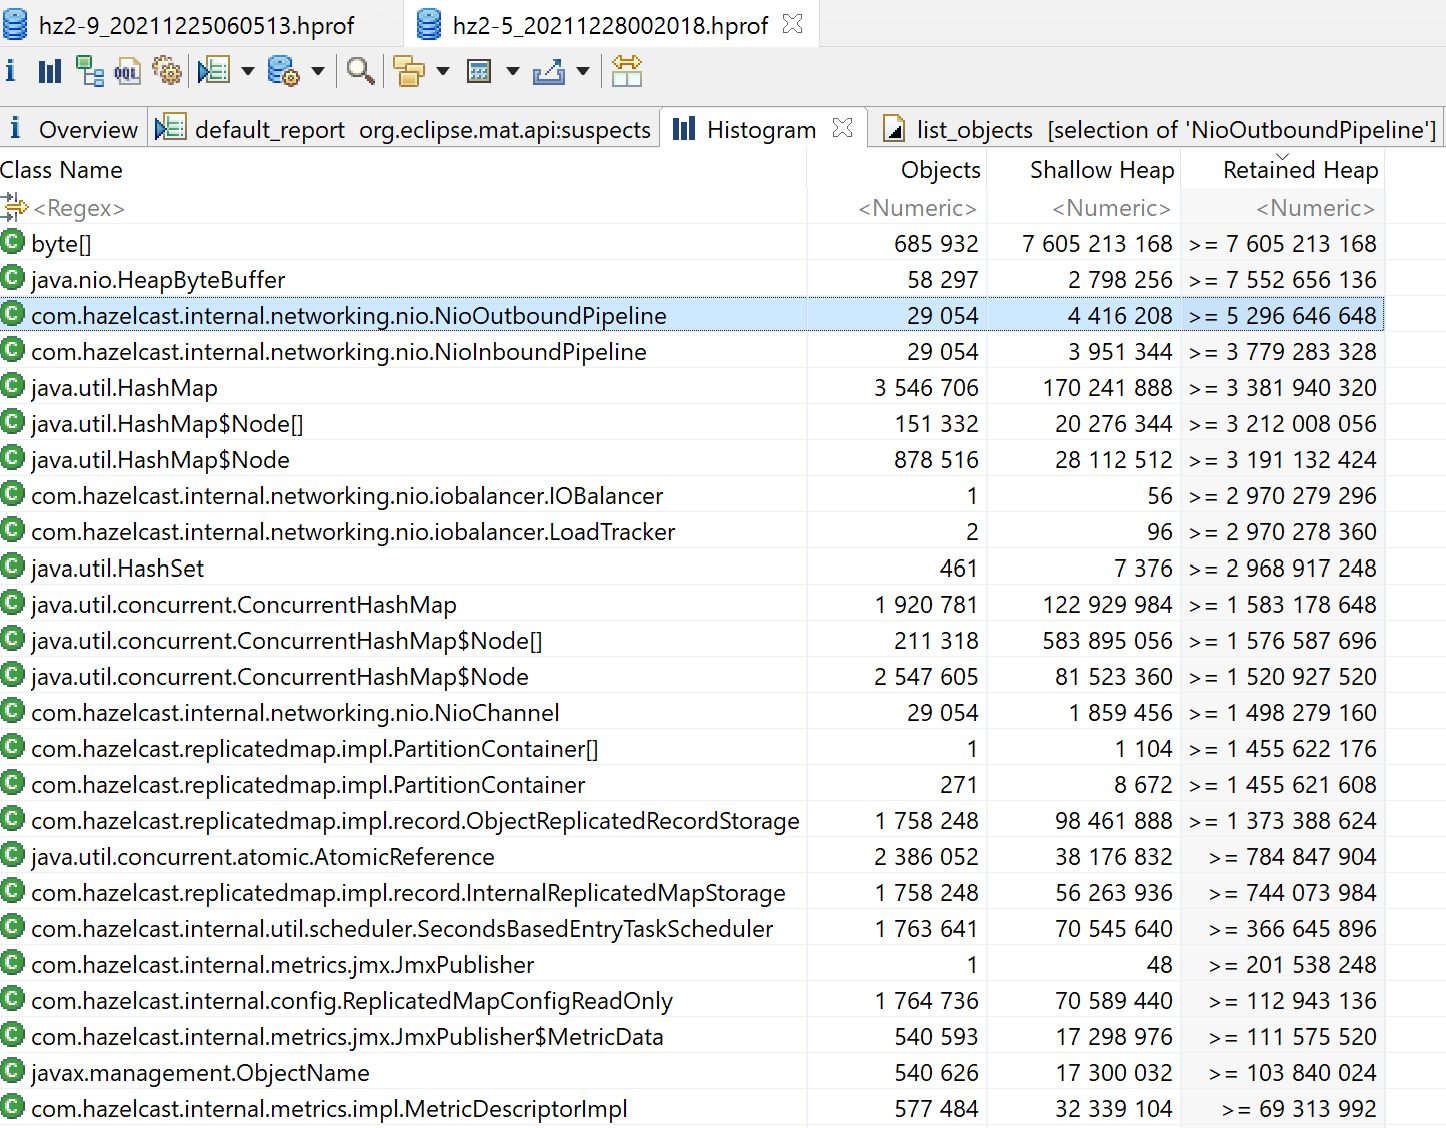Viewport: 1446px width, 1128px height.
Task: Open the heap dump Overview info icon
Action: (x=11, y=71)
